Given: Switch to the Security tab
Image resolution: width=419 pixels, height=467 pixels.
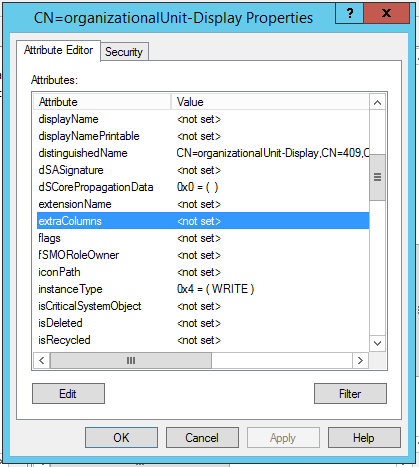Looking at the screenshot, I should [124, 52].
